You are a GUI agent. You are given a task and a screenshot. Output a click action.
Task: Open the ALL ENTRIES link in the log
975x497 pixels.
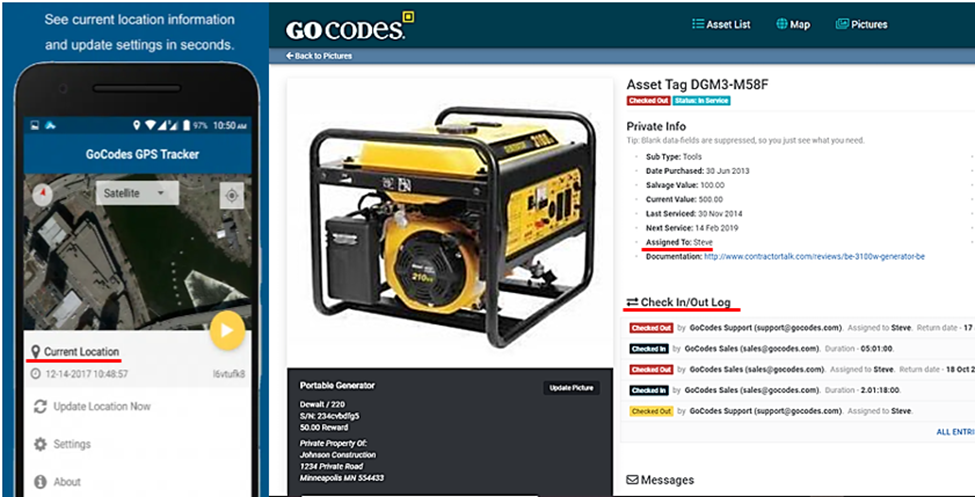(955, 432)
